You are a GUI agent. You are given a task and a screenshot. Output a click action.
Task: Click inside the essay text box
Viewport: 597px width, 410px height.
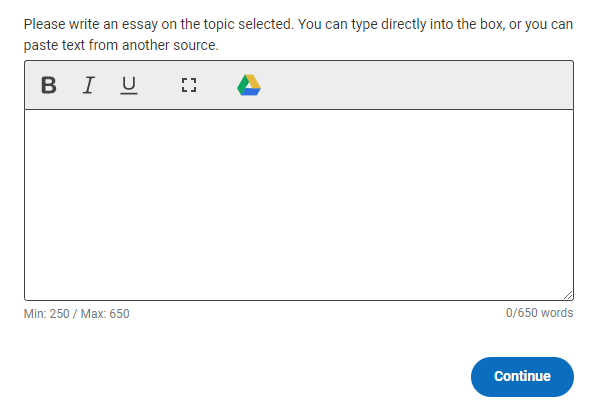click(x=299, y=205)
